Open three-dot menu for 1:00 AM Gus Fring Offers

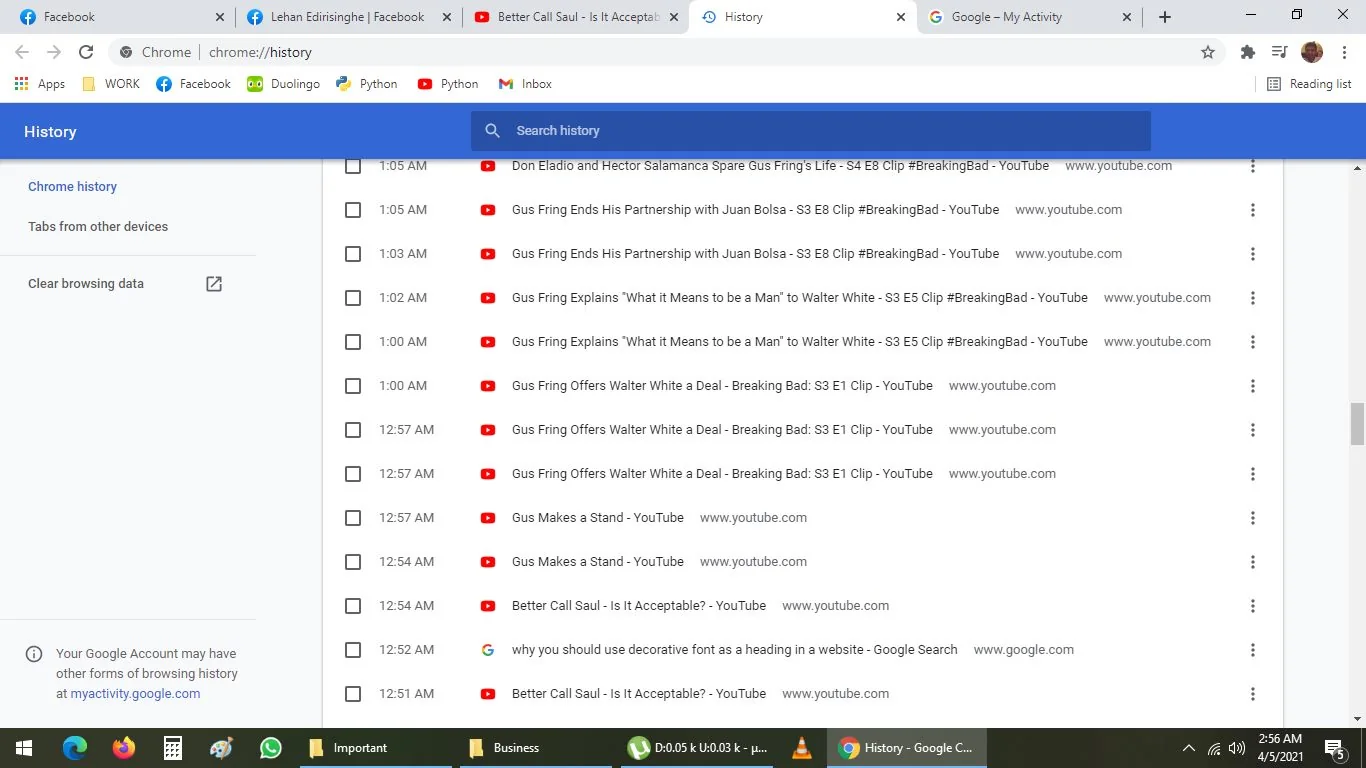pyautogui.click(x=1253, y=386)
